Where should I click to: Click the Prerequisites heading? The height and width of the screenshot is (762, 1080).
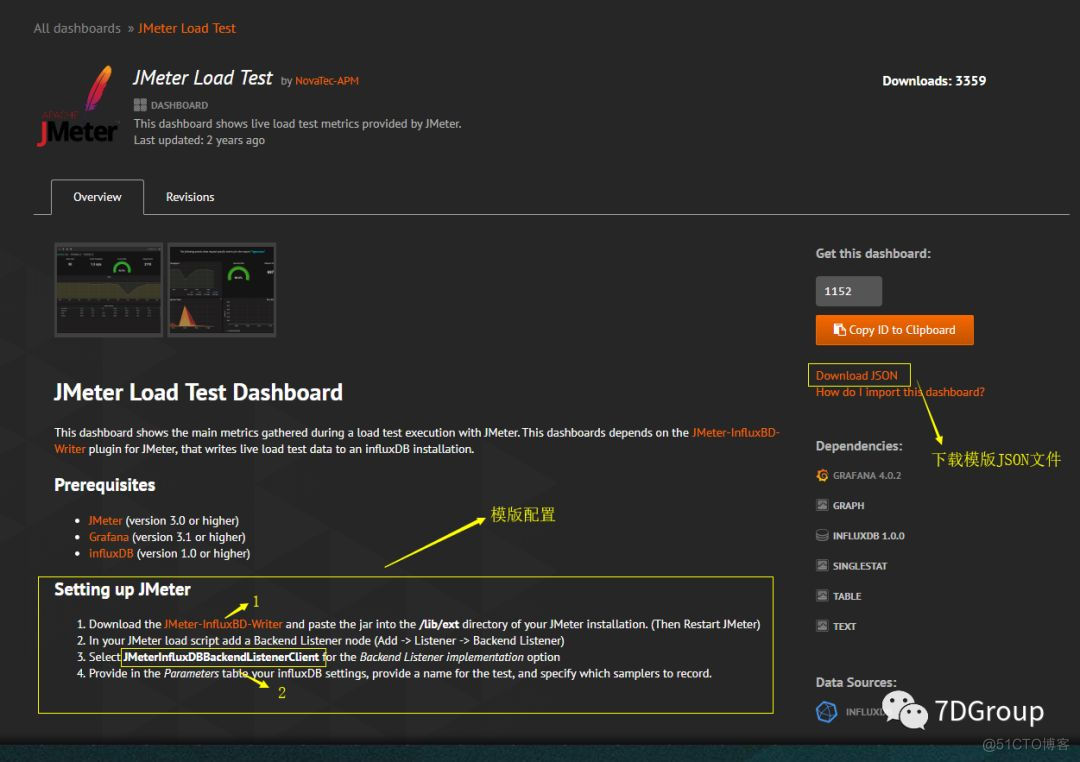pyautogui.click(x=105, y=485)
